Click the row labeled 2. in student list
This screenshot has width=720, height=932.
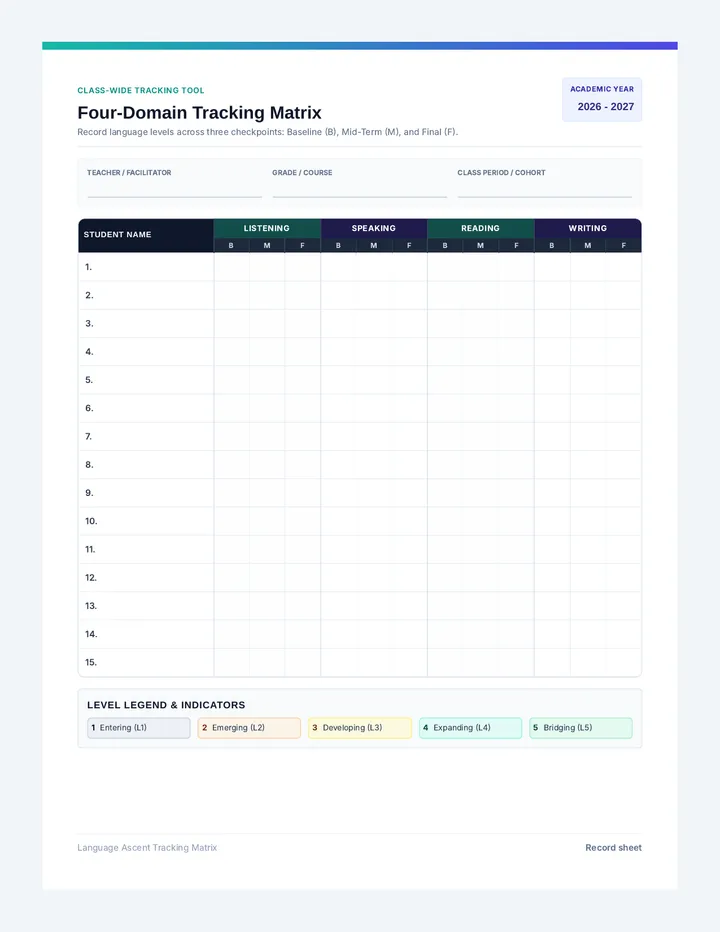coord(360,295)
